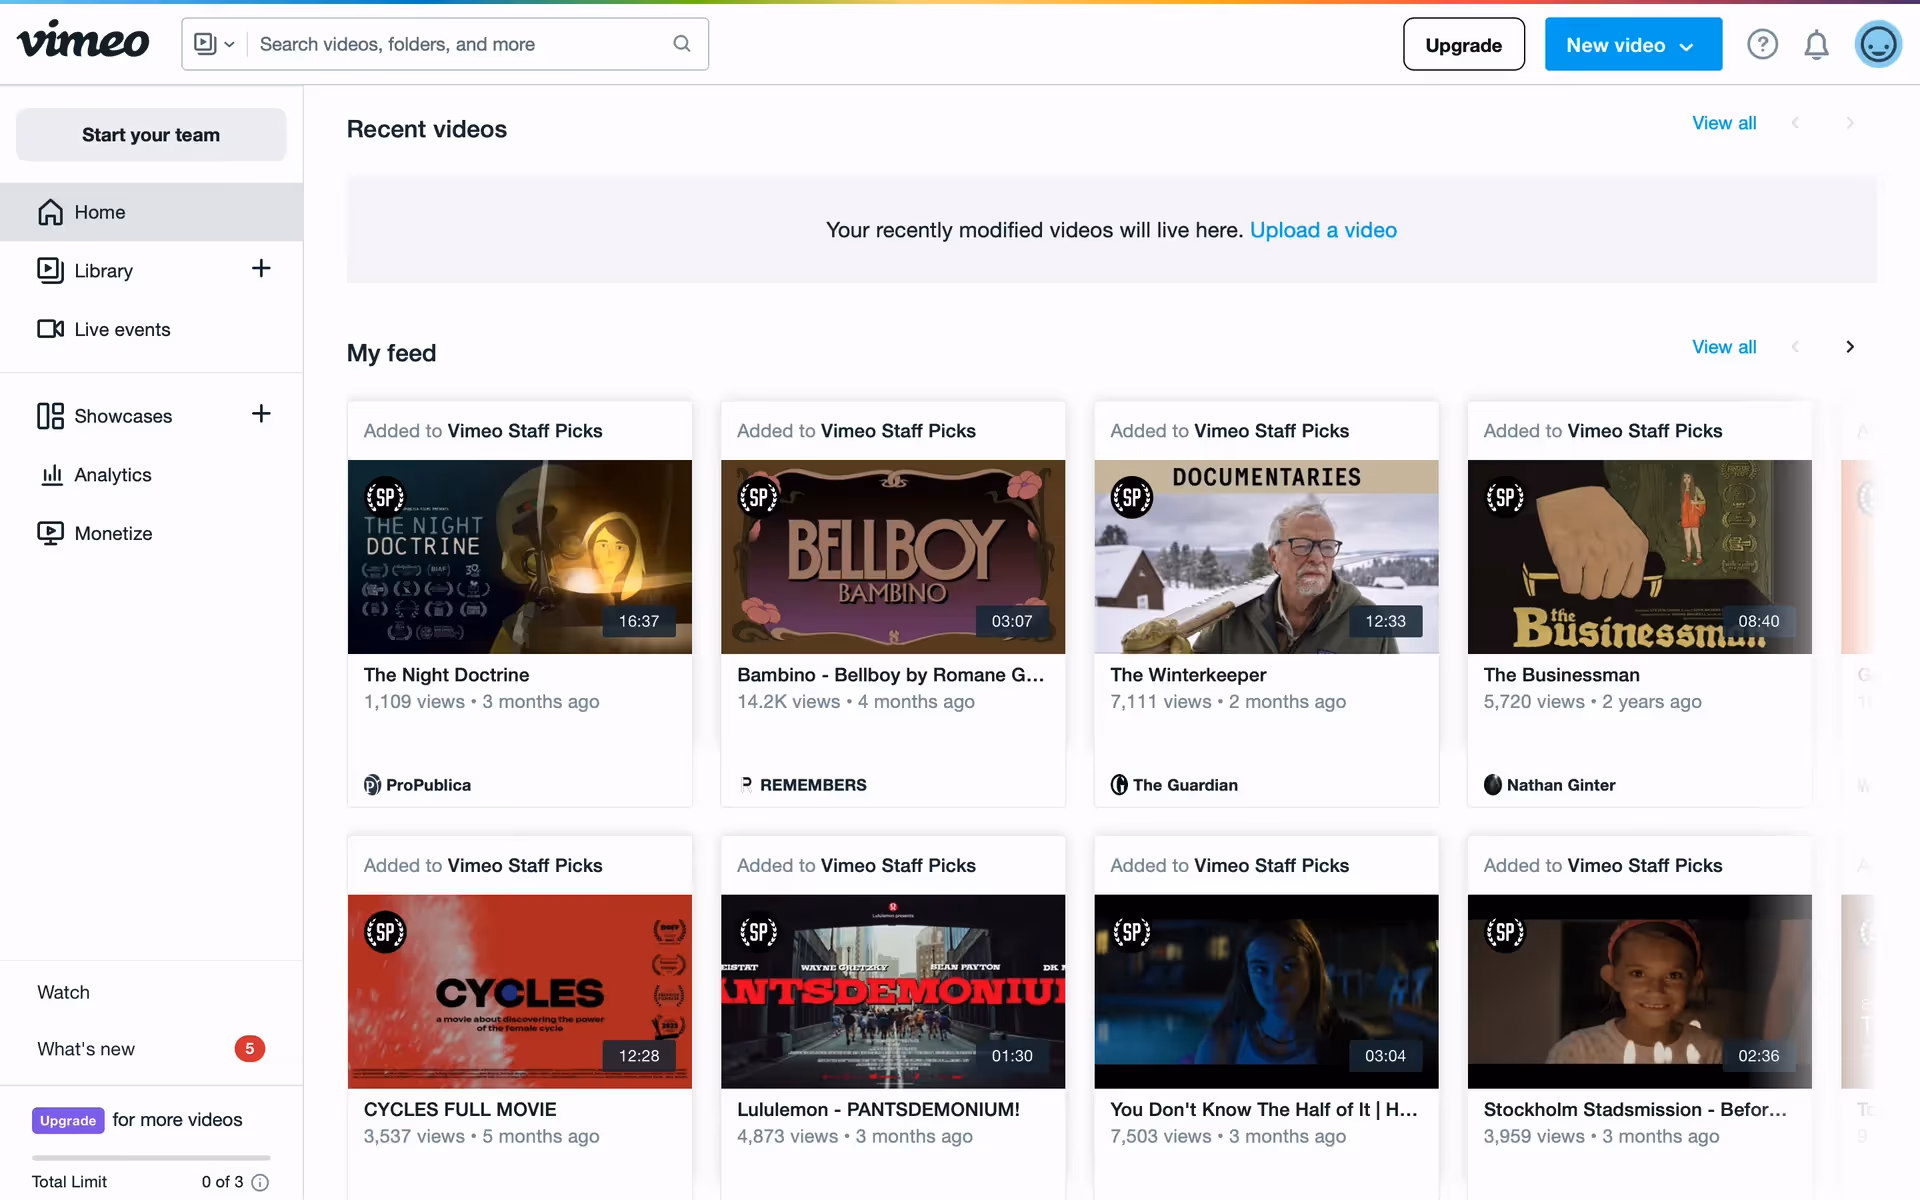
Task: Click the search magnifier icon
Action: (682, 44)
